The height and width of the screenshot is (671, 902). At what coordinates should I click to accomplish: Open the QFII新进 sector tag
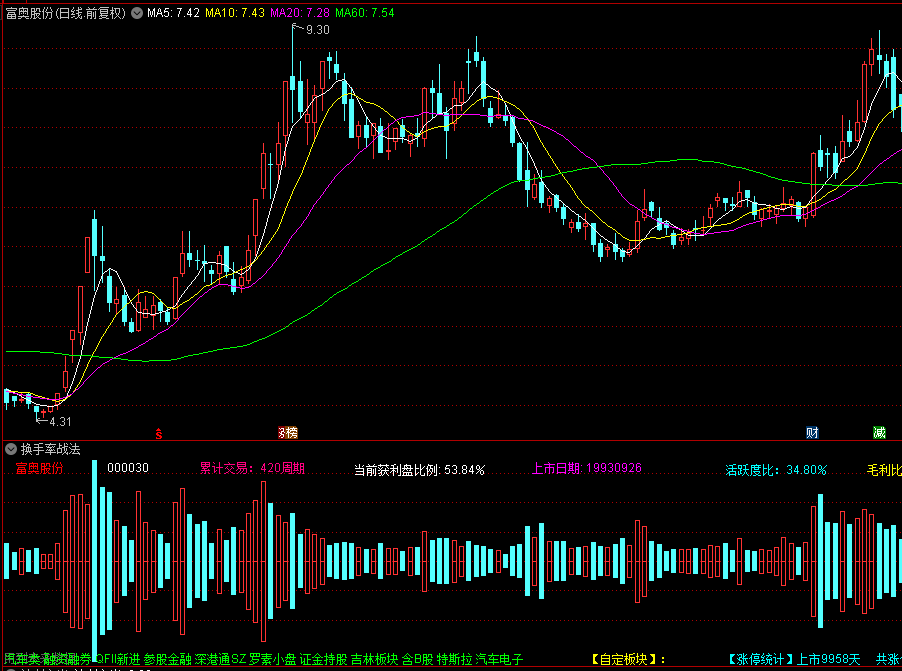pyautogui.click(x=119, y=659)
